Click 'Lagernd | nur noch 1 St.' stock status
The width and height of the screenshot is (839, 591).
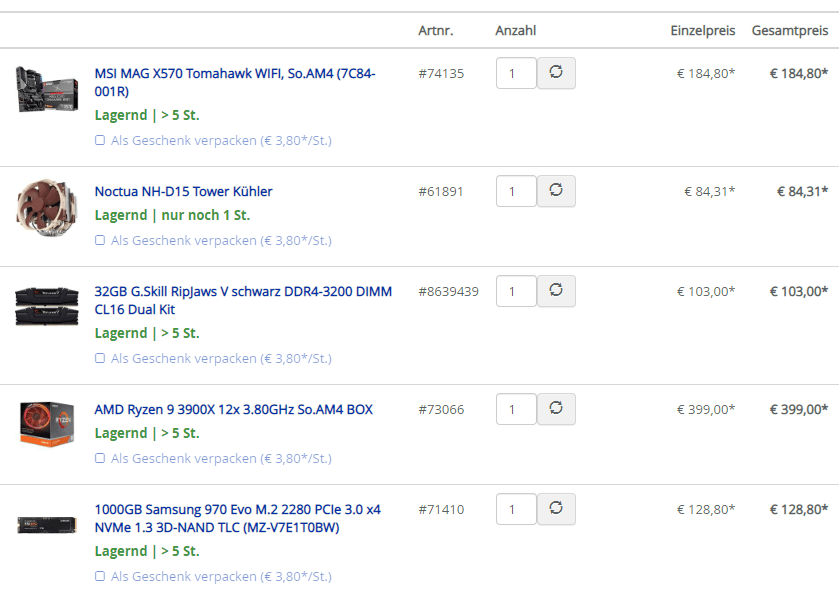pos(172,215)
